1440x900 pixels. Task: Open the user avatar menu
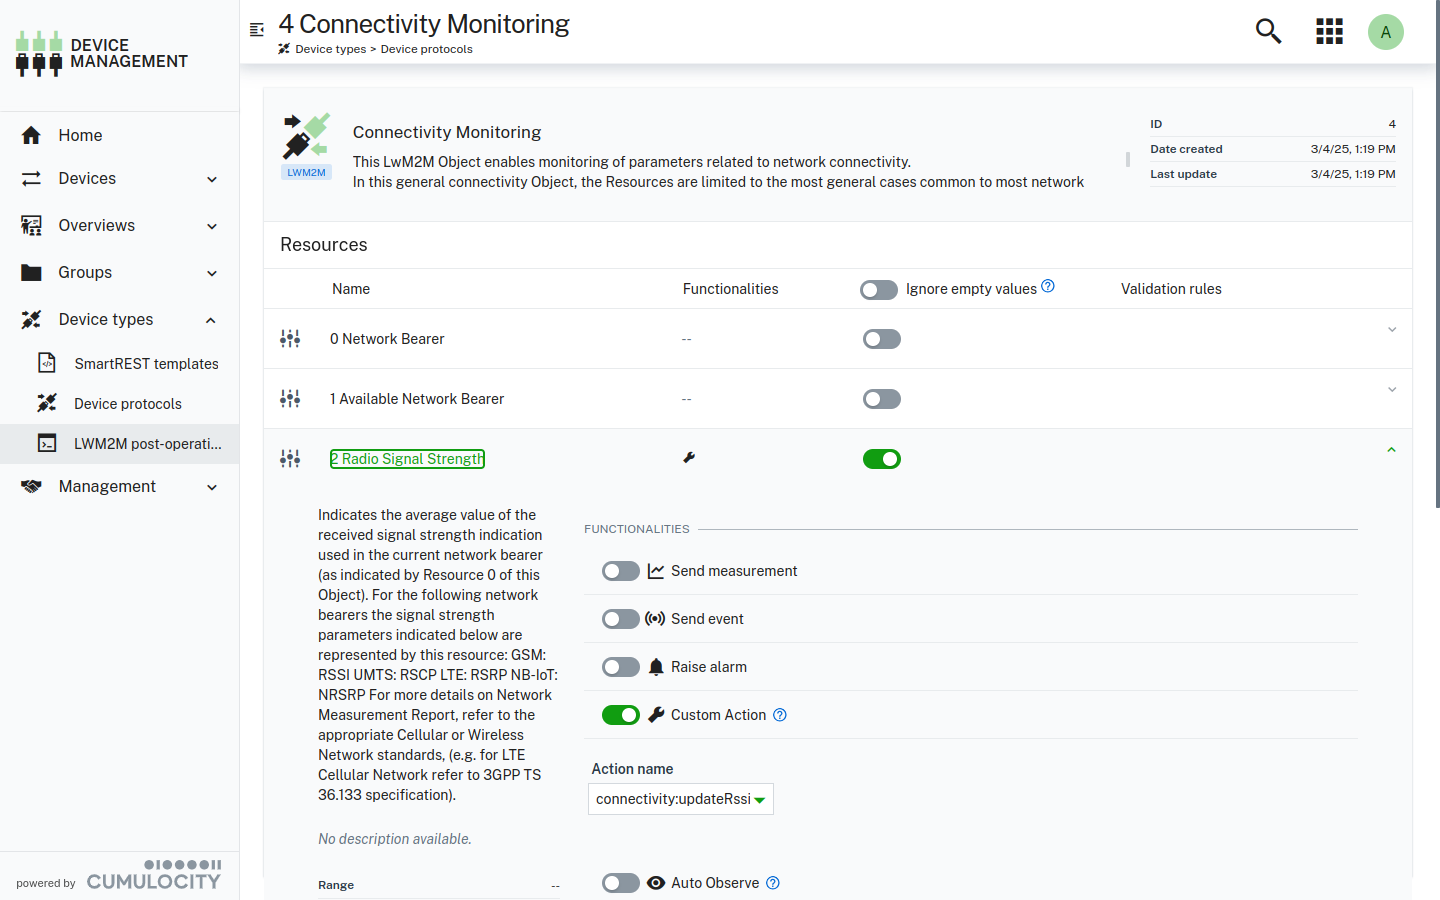point(1385,32)
